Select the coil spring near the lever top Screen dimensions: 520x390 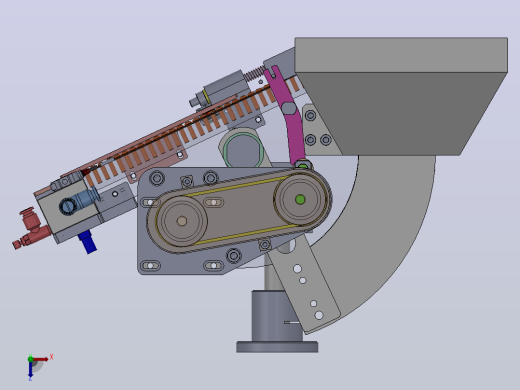255,74
